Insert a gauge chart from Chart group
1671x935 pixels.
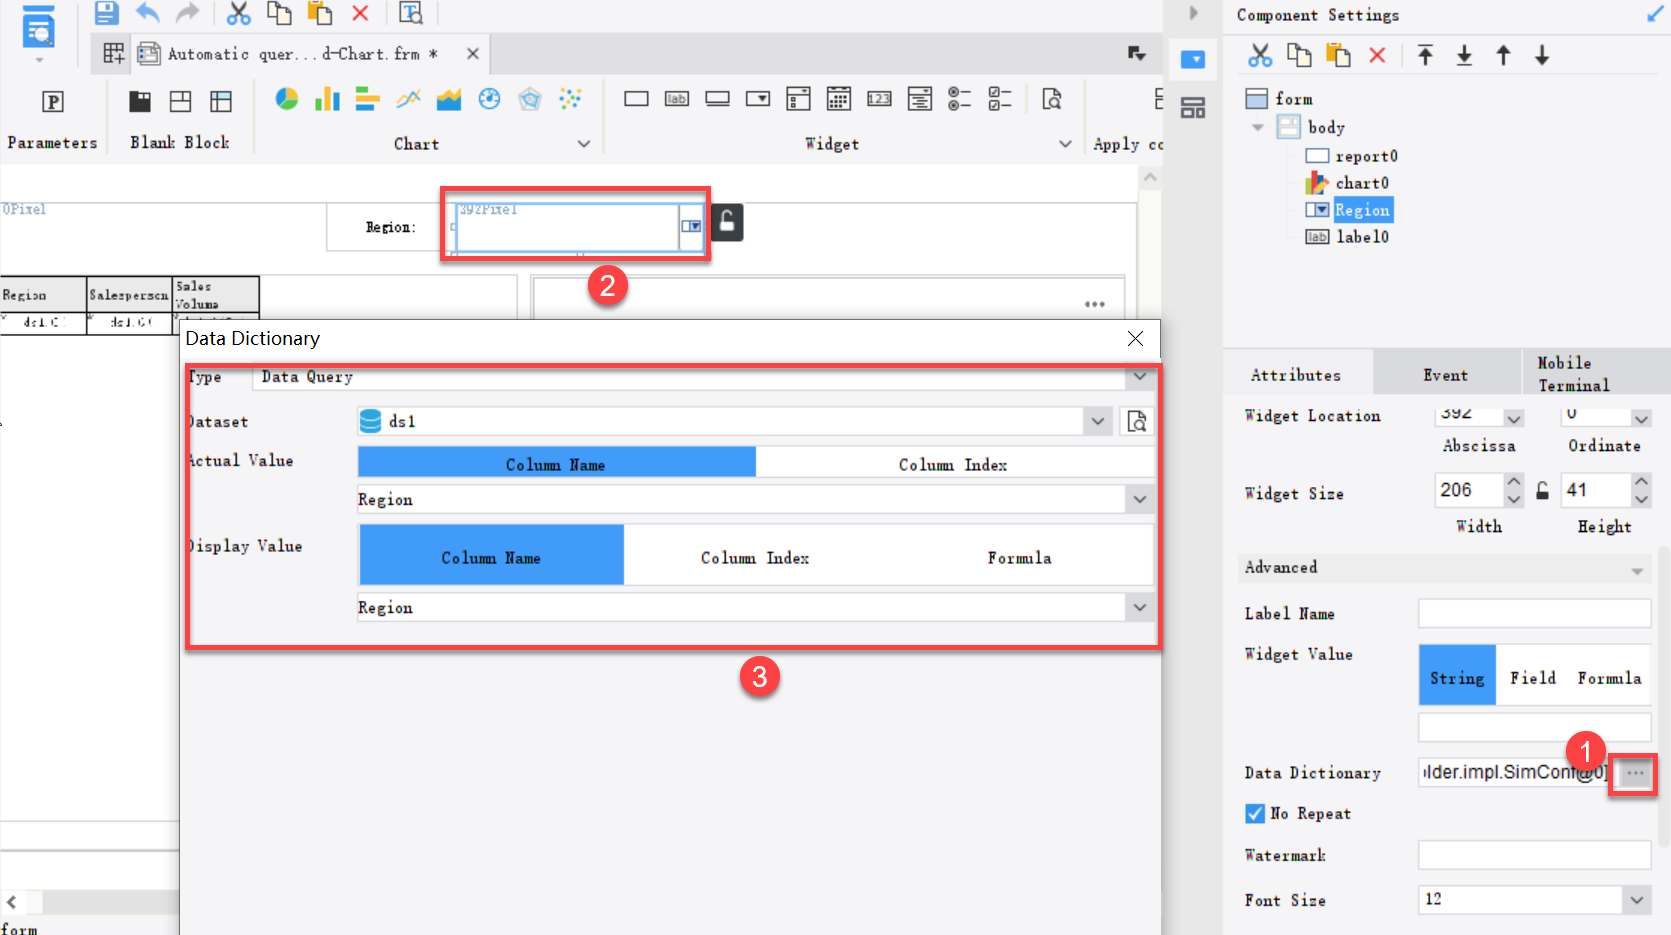489,99
